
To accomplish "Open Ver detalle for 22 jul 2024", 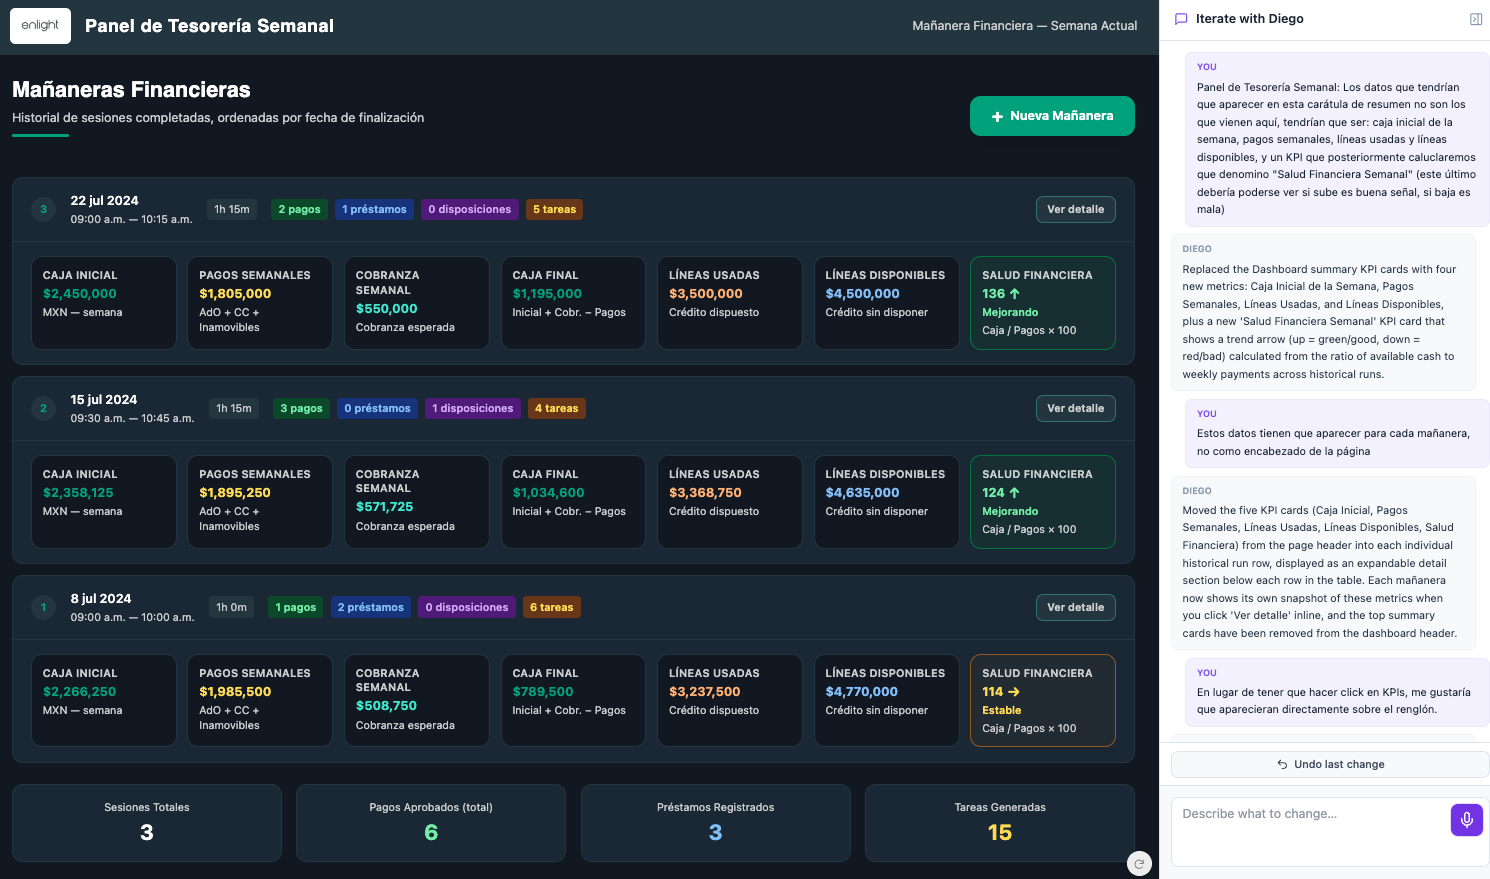I will (1075, 209).
